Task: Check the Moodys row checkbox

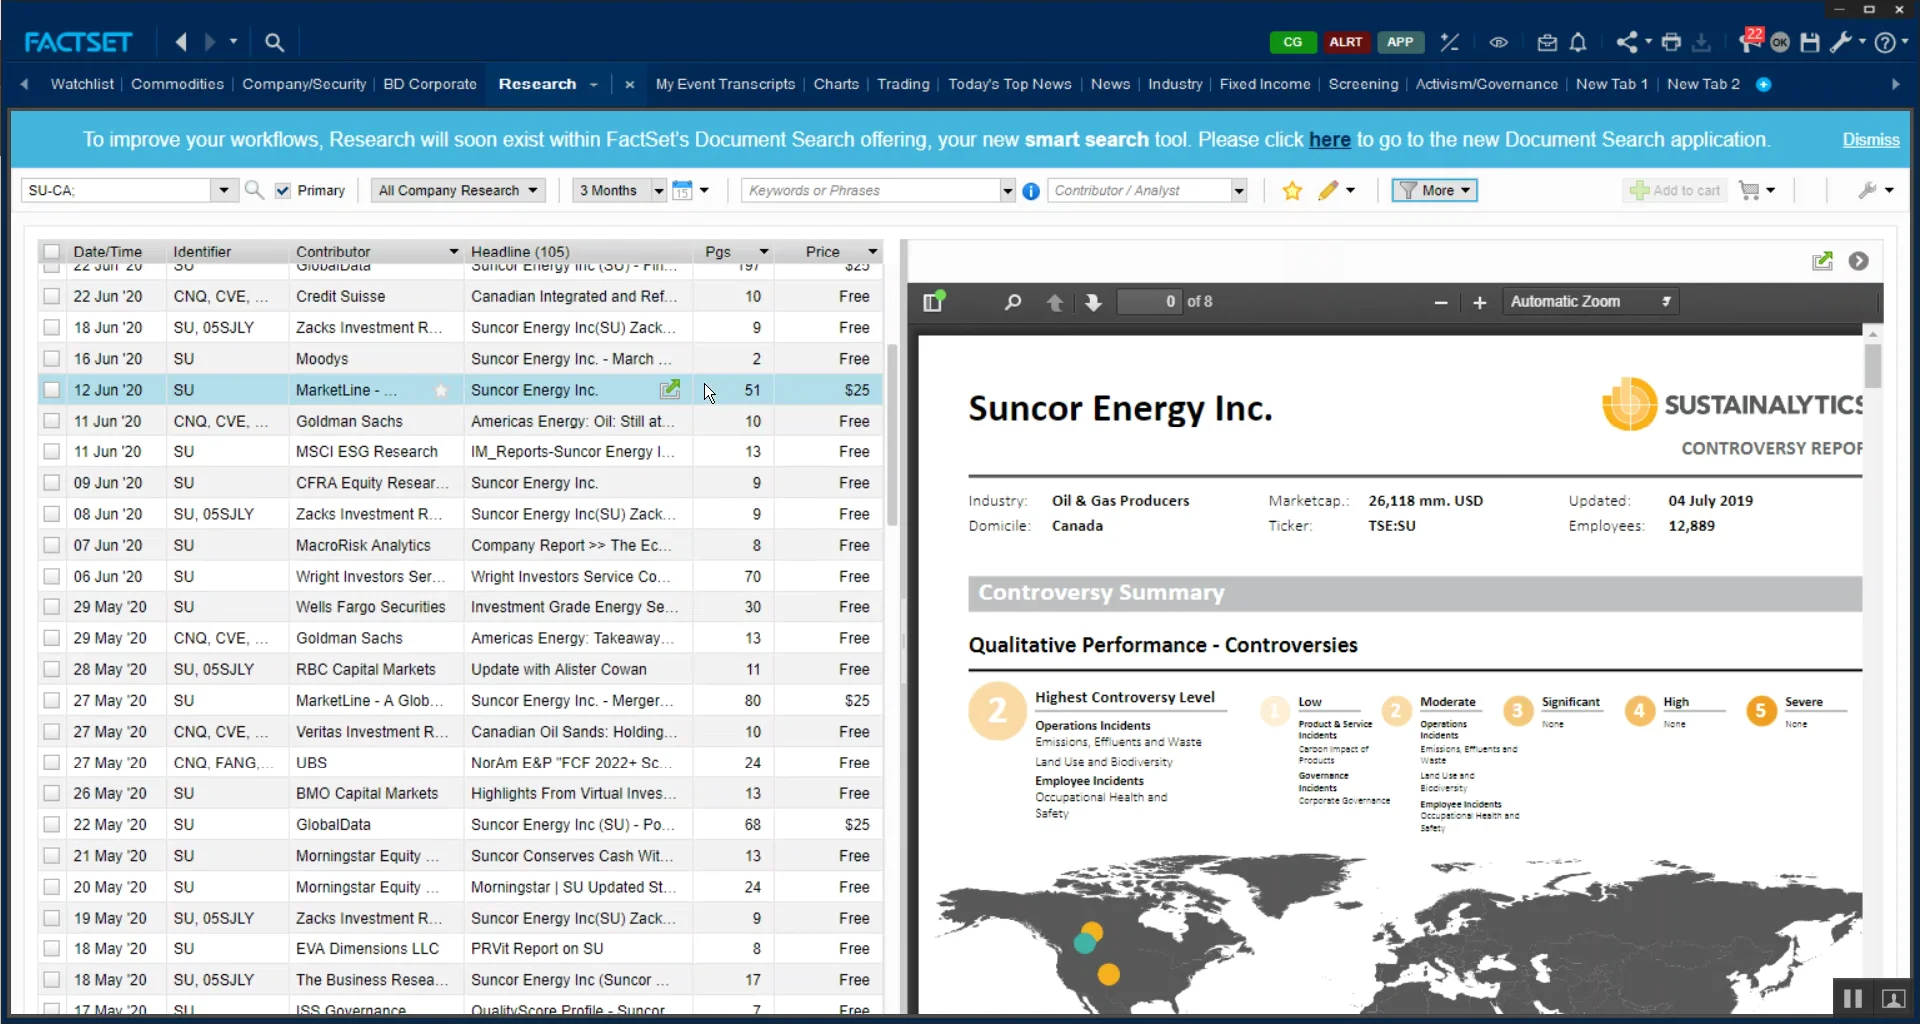Action: click(x=52, y=358)
